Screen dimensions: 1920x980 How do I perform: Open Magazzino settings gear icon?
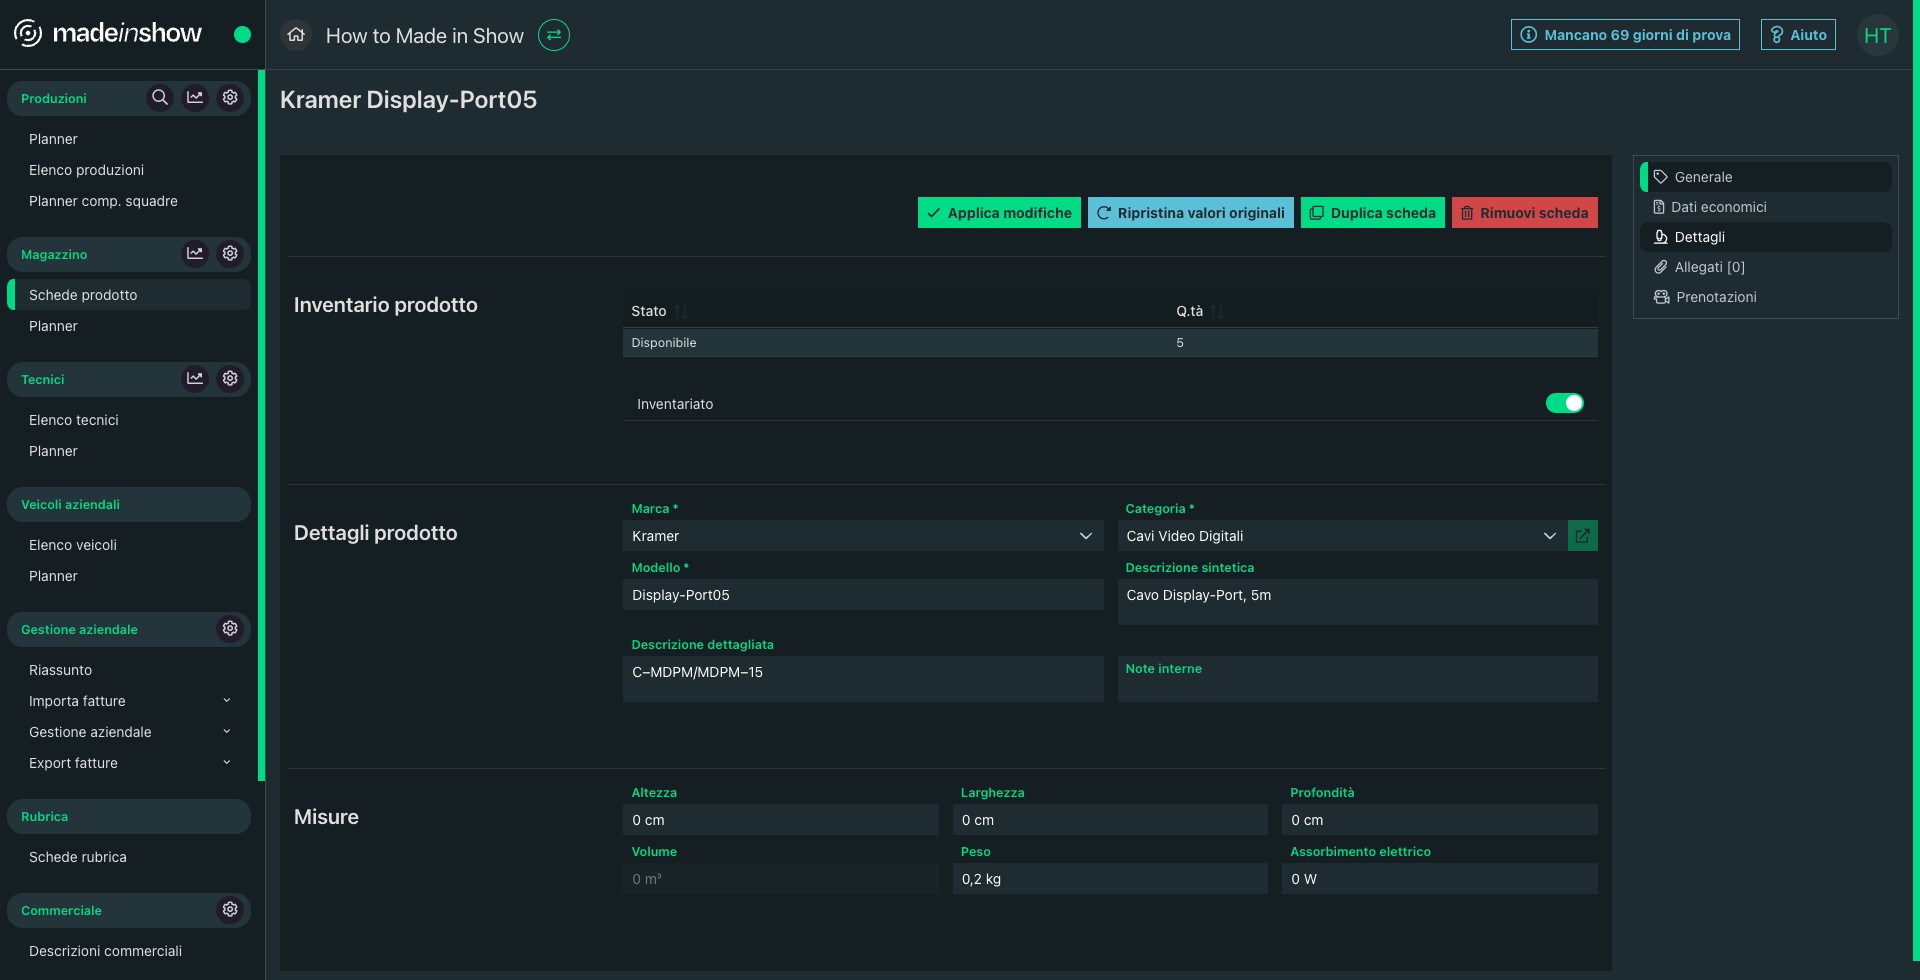(230, 253)
